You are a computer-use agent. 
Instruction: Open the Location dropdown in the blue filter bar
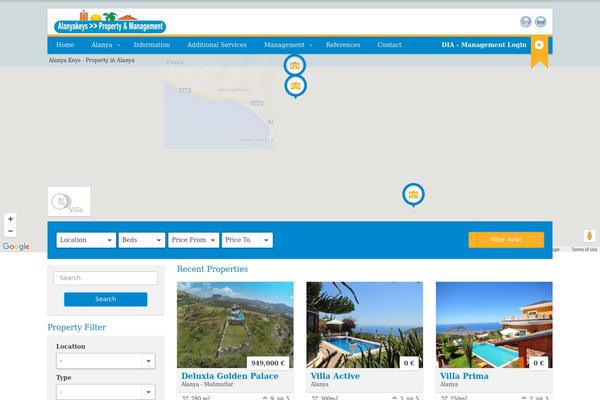click(86, 240)
